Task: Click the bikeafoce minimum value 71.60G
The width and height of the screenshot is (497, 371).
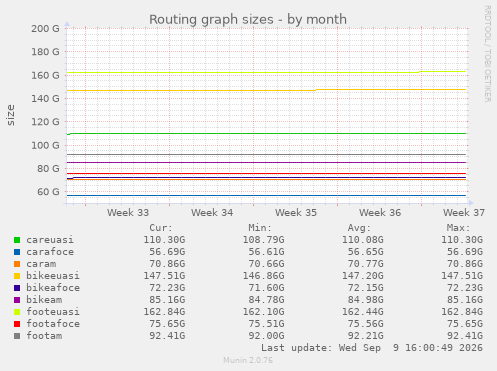Action: pyautogui.click(x=266, y=288)
